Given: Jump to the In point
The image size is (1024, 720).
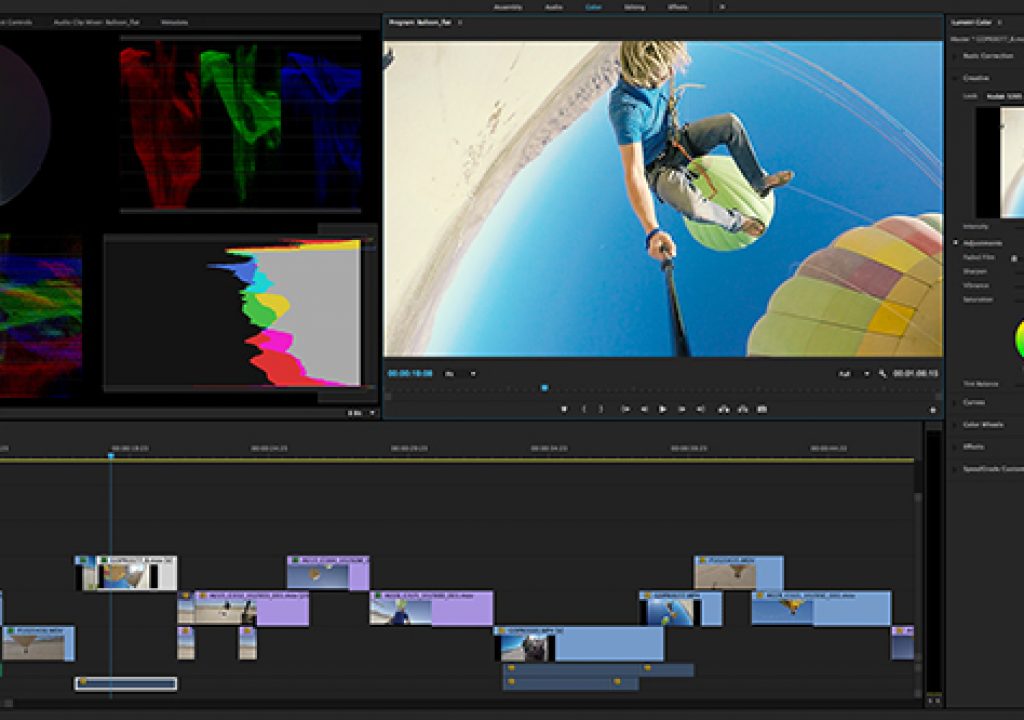Looking at the screenshot, I should (x=625, y=409).
